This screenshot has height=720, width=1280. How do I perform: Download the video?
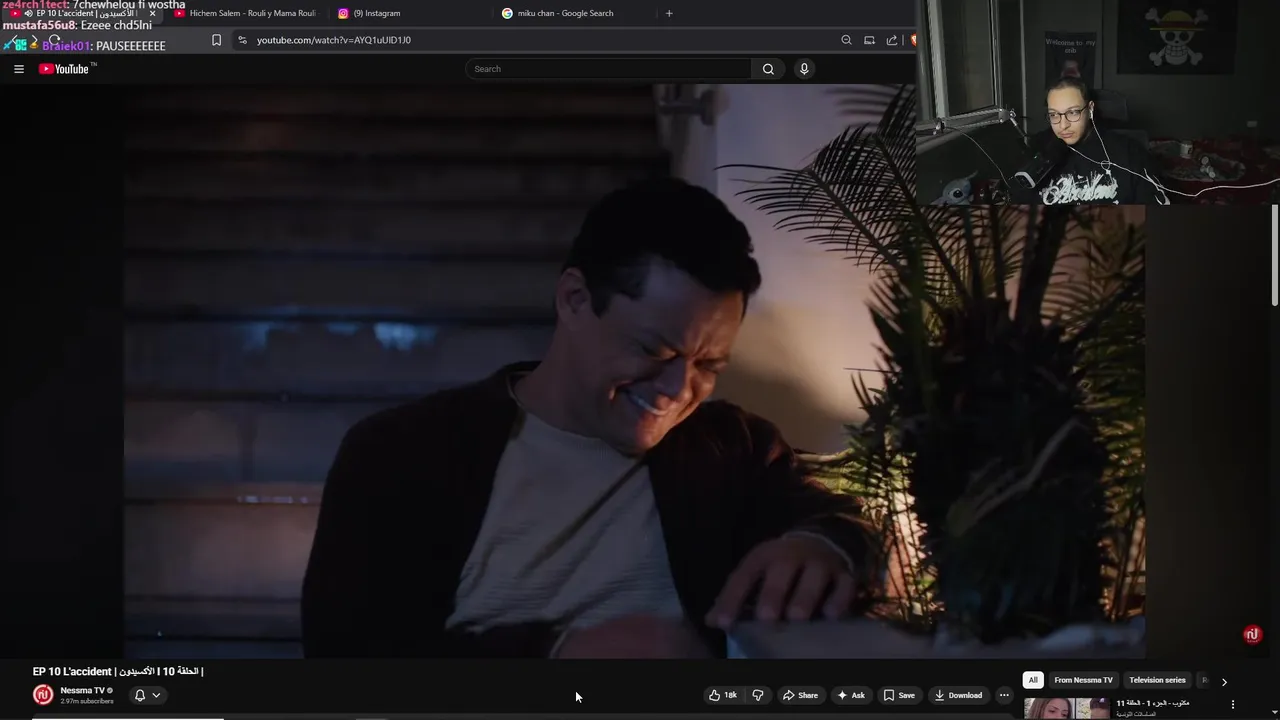coord(958,695)
